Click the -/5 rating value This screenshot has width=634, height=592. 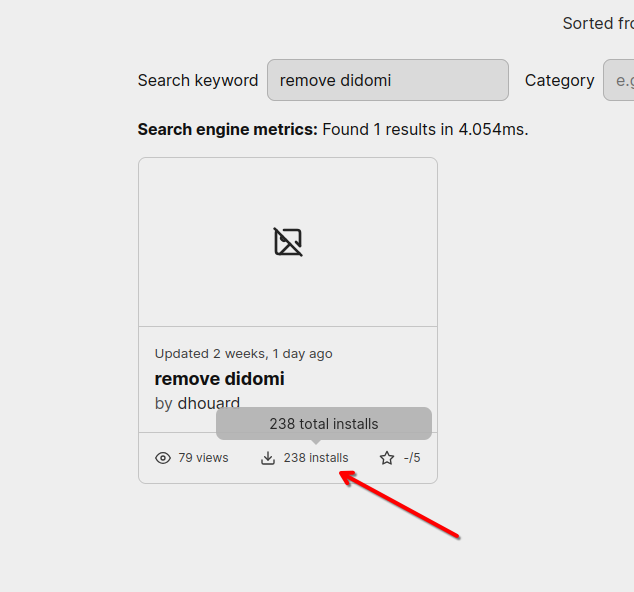(x=412, y=458)
